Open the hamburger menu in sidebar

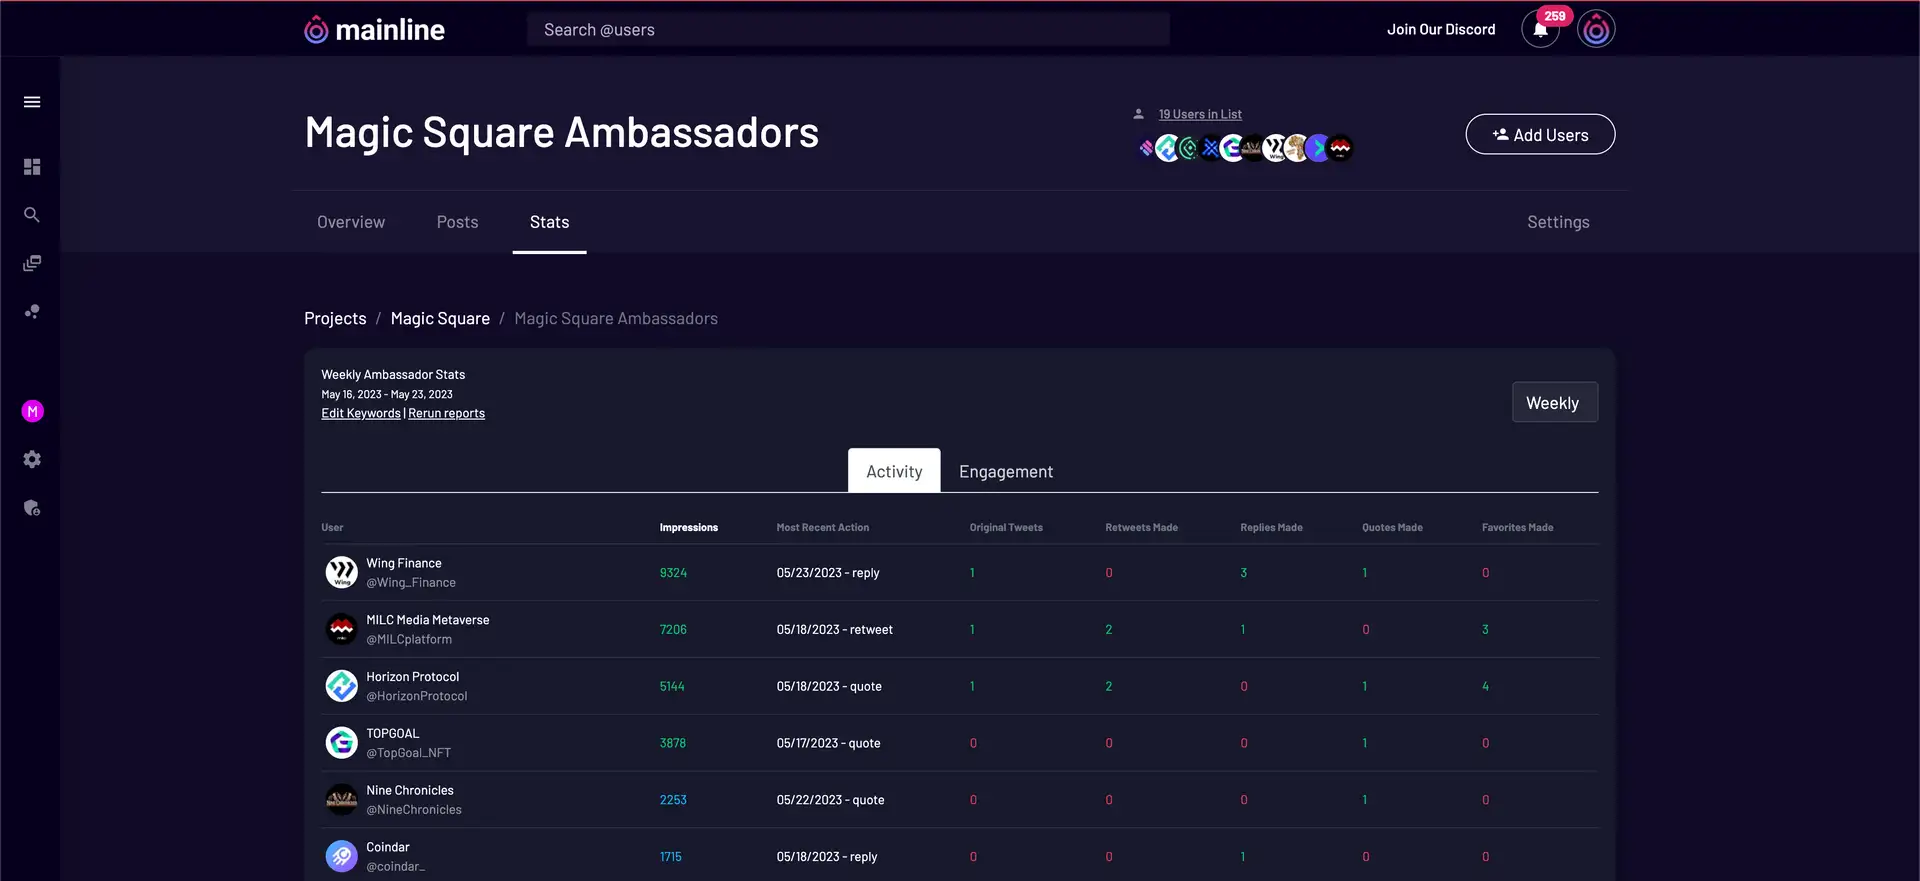pyautogui.click(x=32, y=102)
